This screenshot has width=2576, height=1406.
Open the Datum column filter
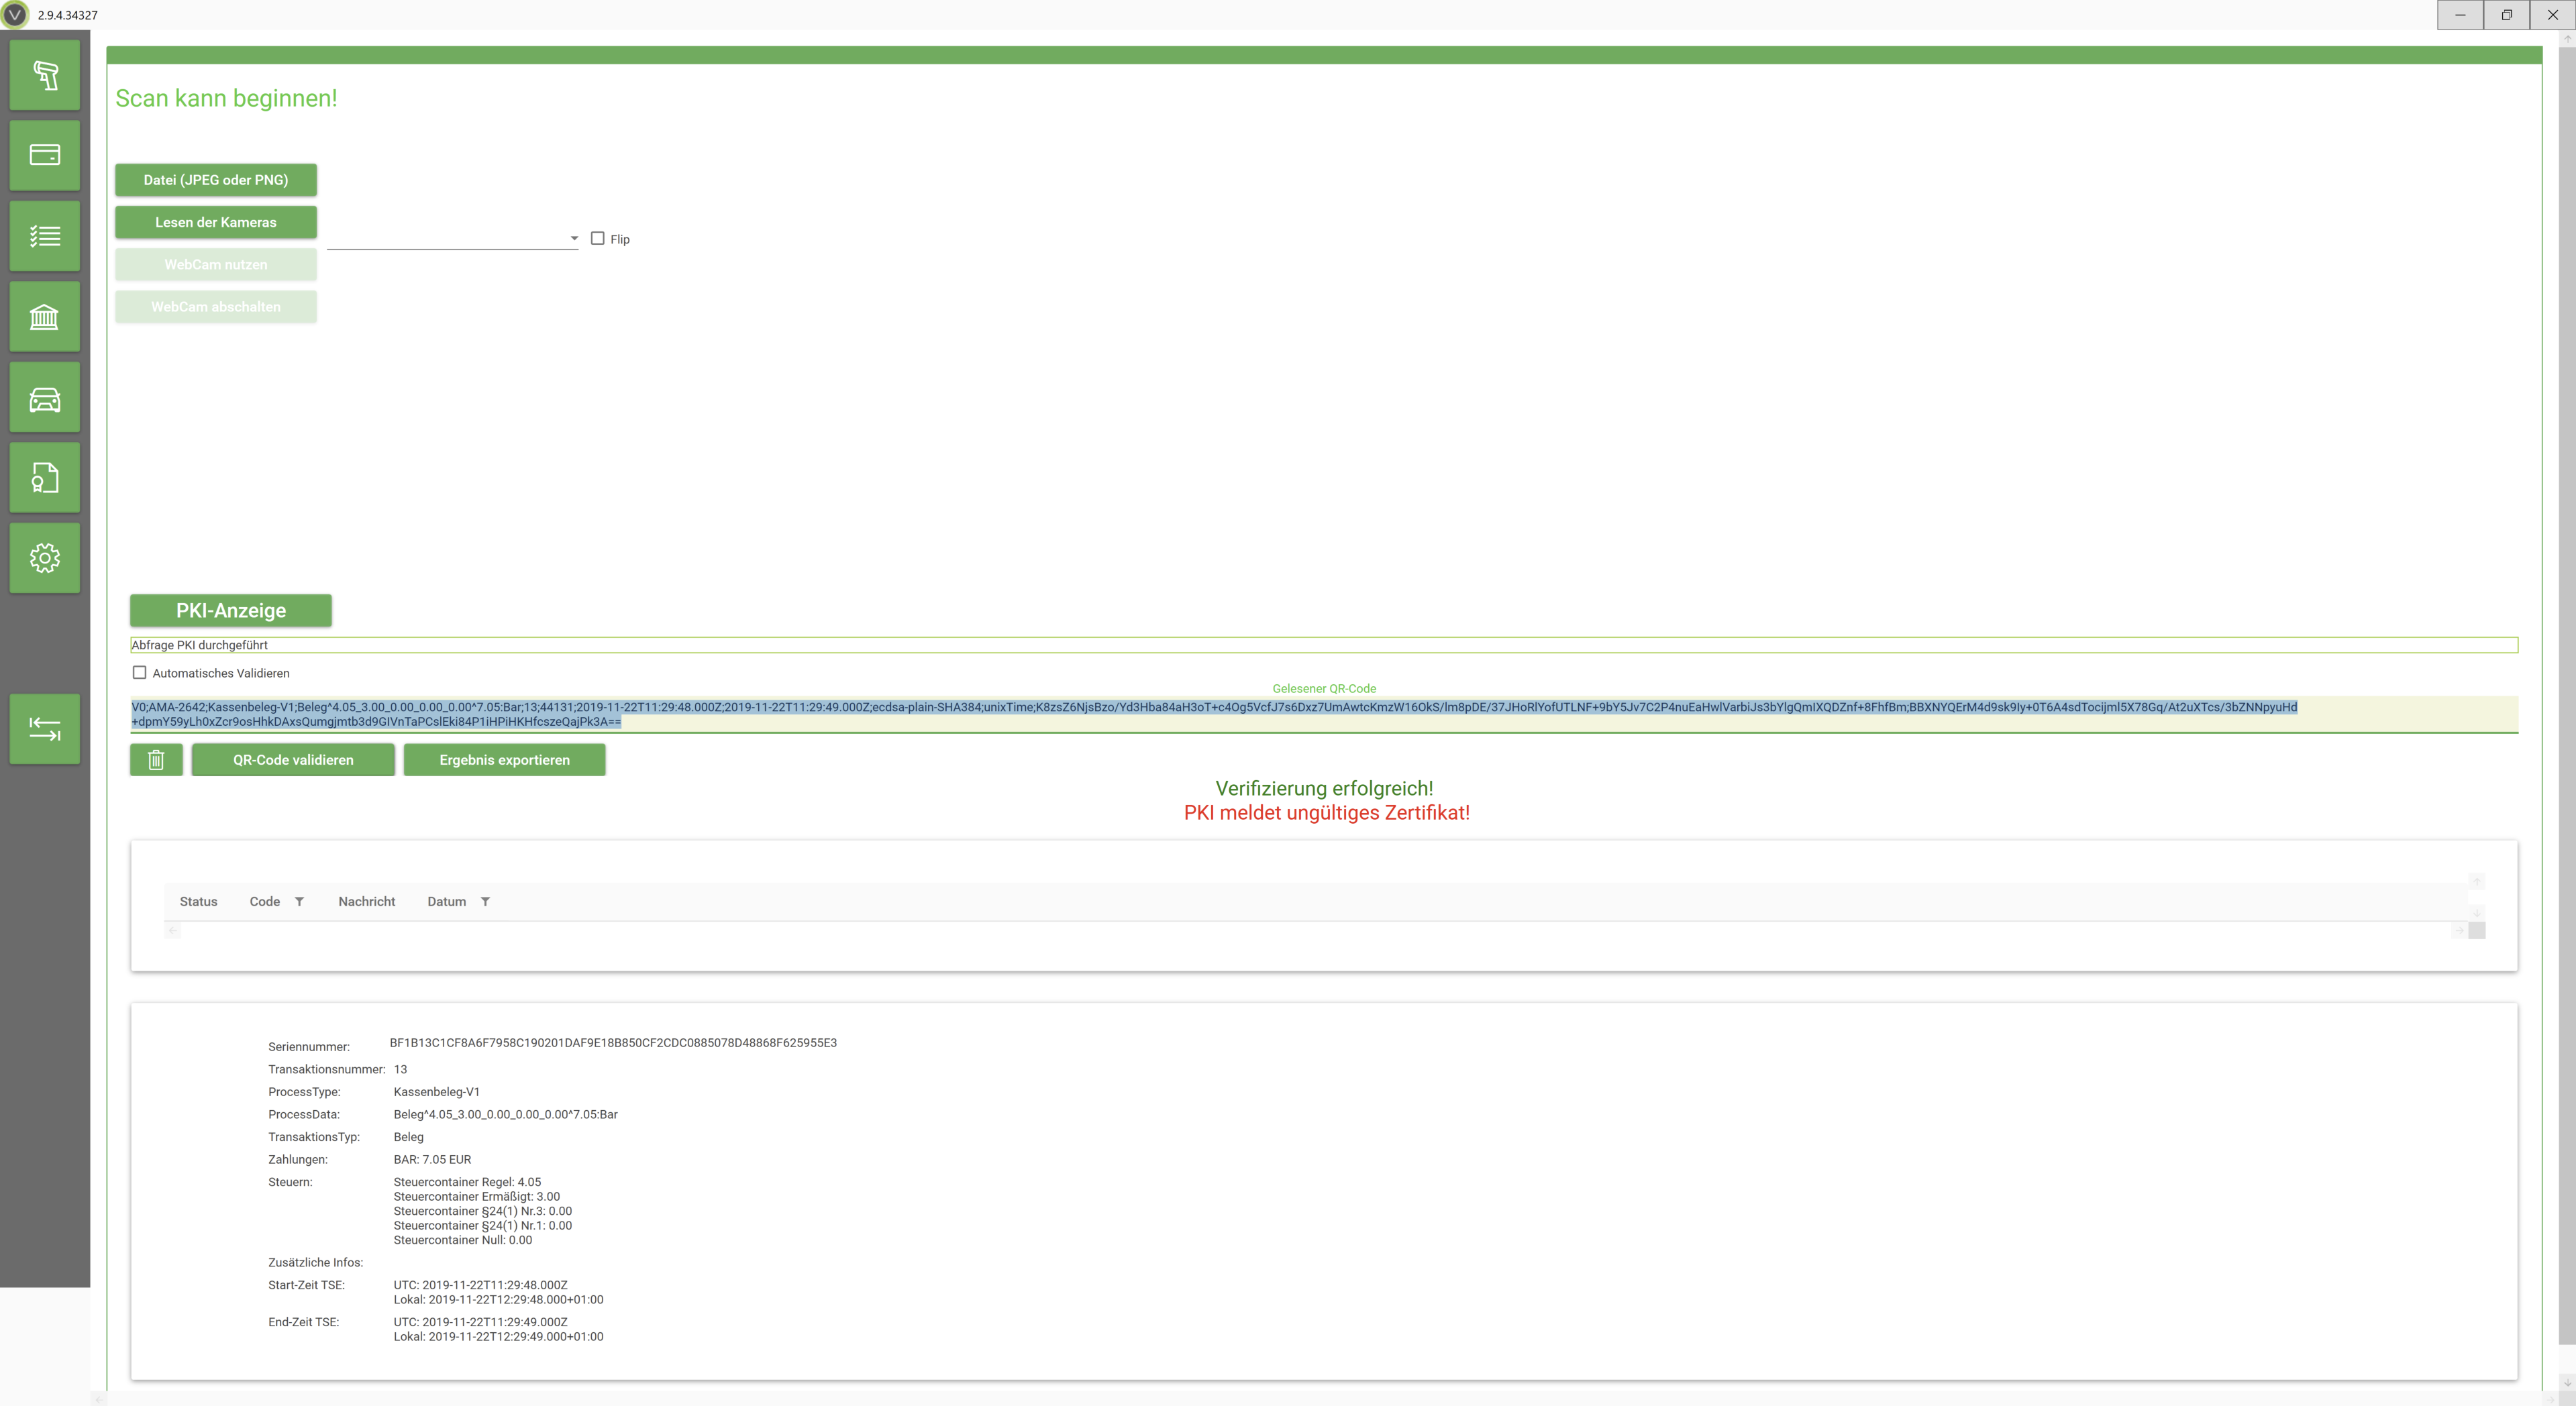pos(485,902)
